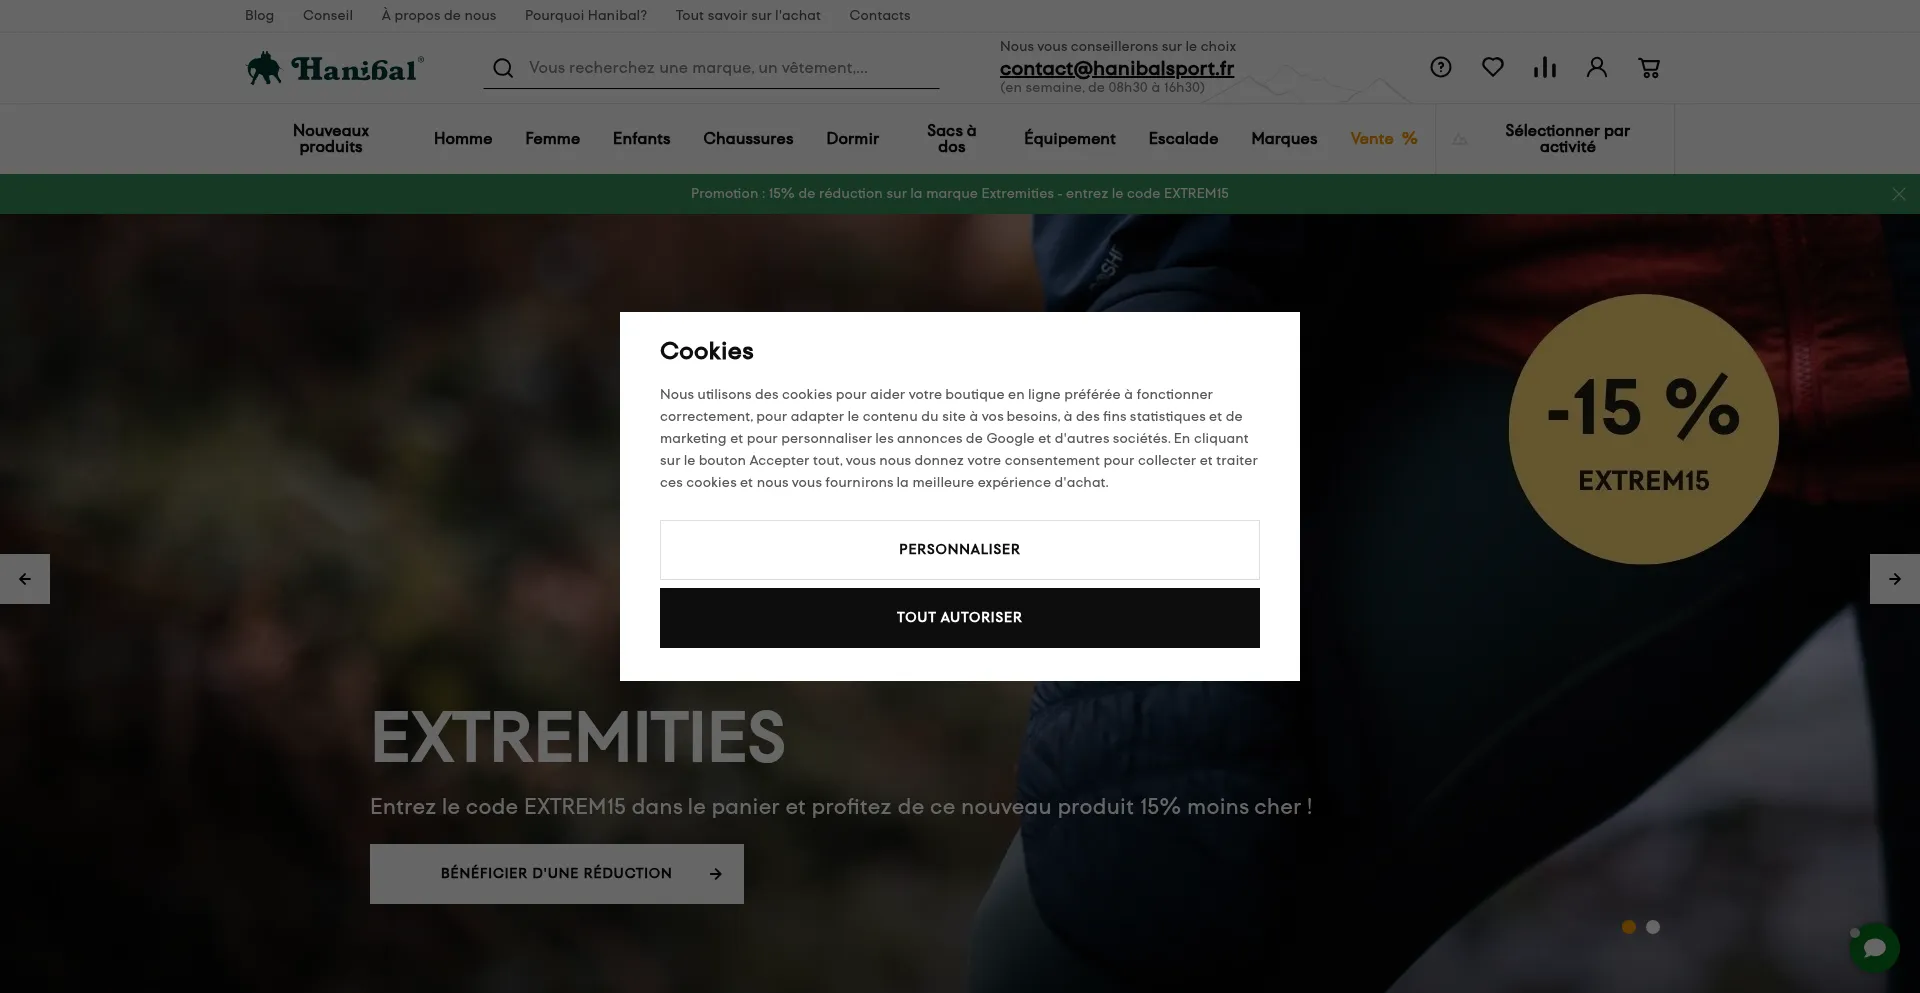
Task: Open the chat bubble widget
Action: [1874, 947]
